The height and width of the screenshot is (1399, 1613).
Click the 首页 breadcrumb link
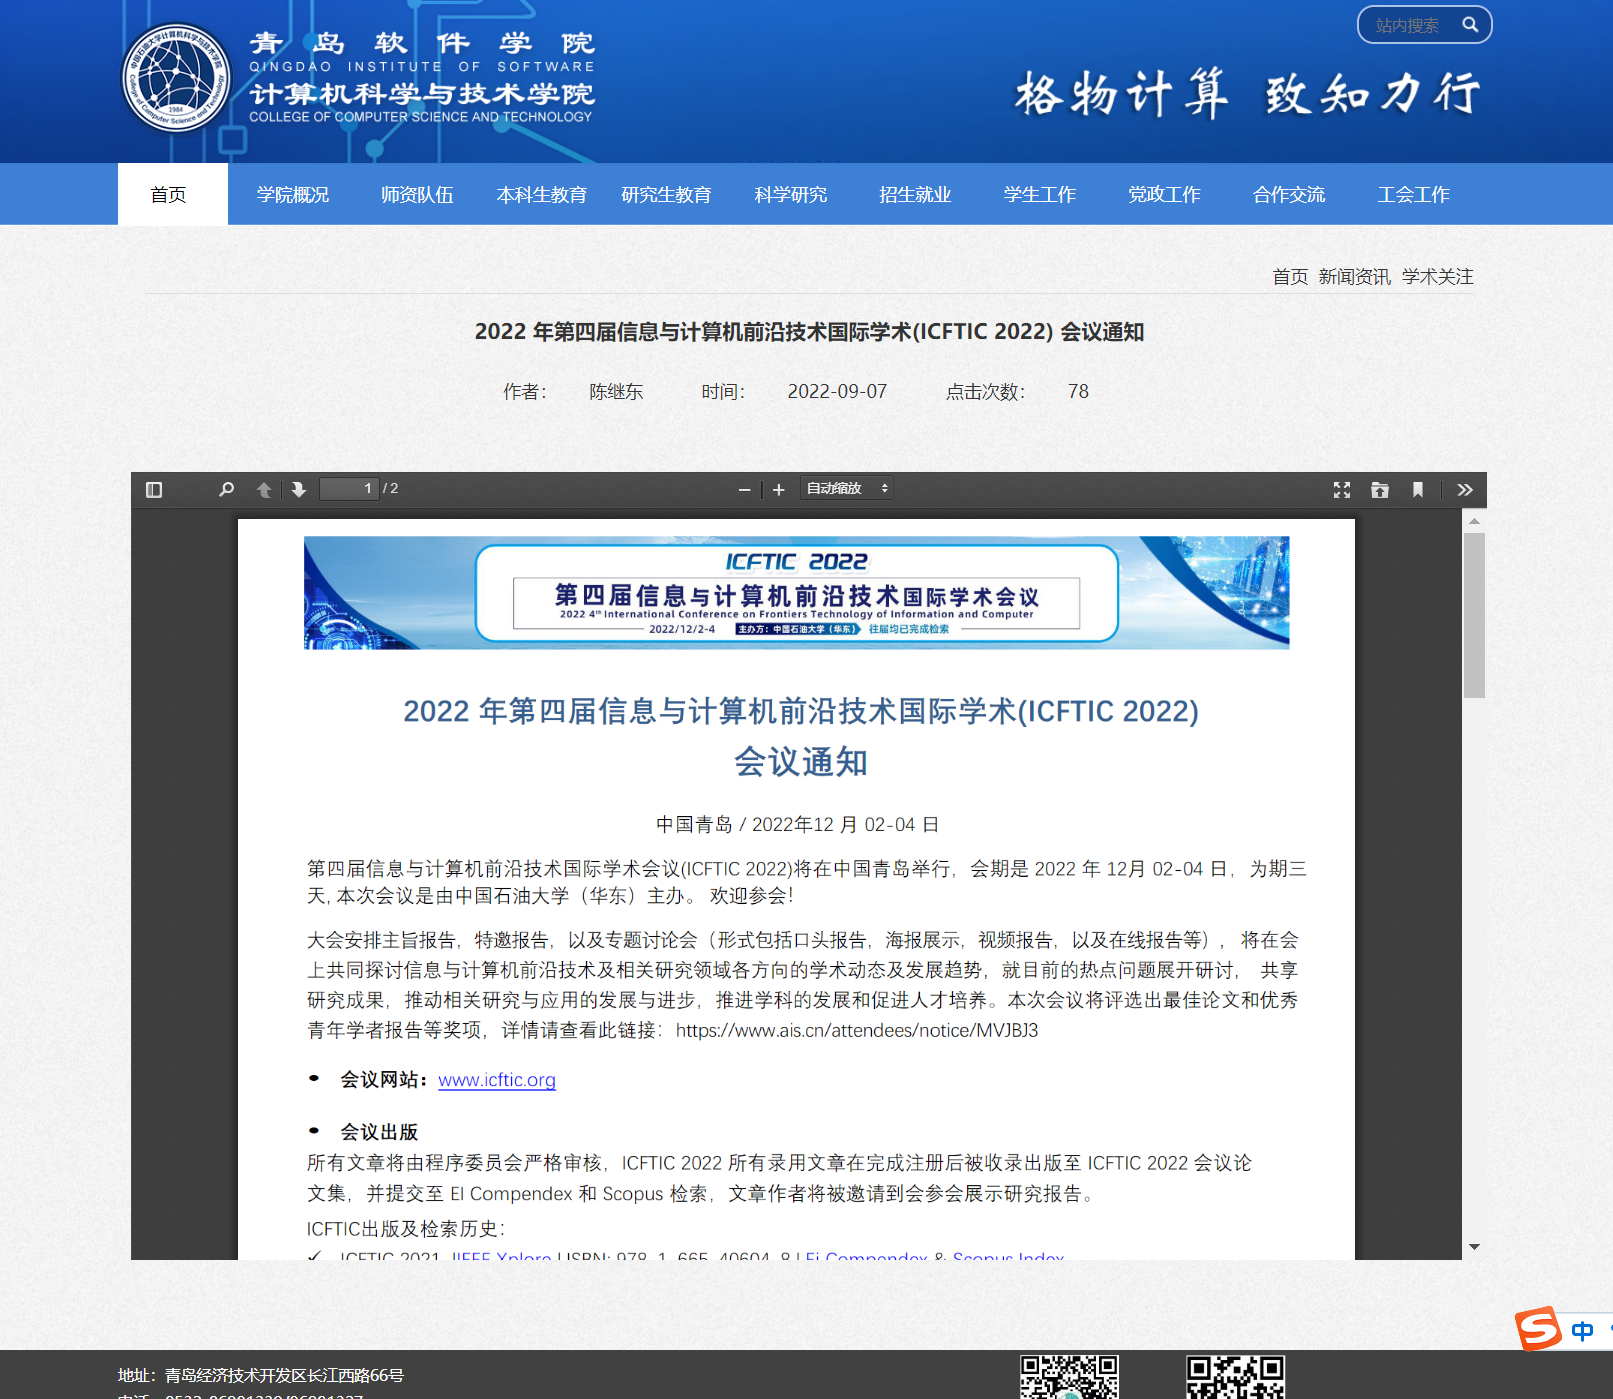(x=1290, y=277)
